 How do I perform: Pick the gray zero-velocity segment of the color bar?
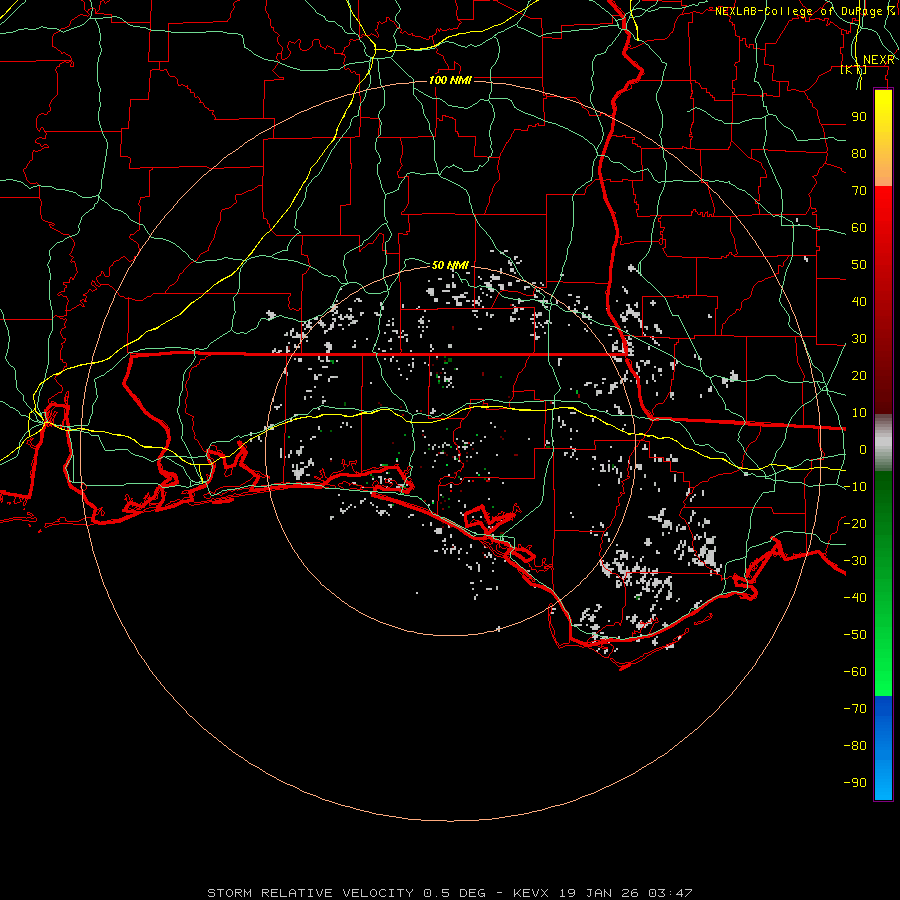coord(883,442)
